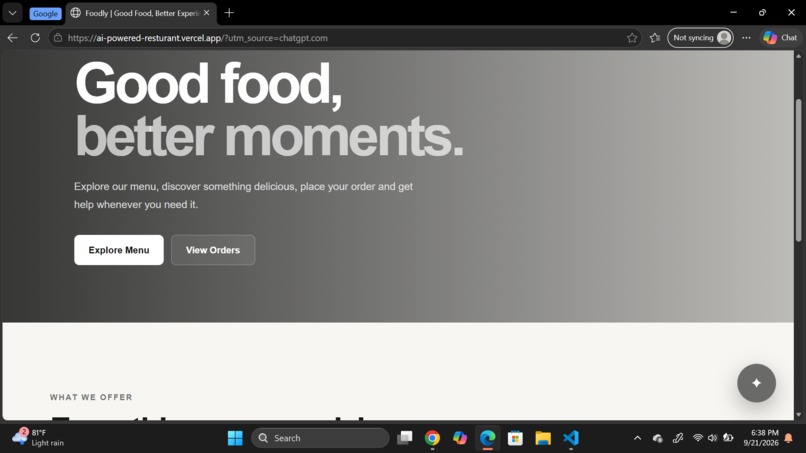
Task: Click the OneDrive cloud tray icon
Action: [x=657, y=438]
